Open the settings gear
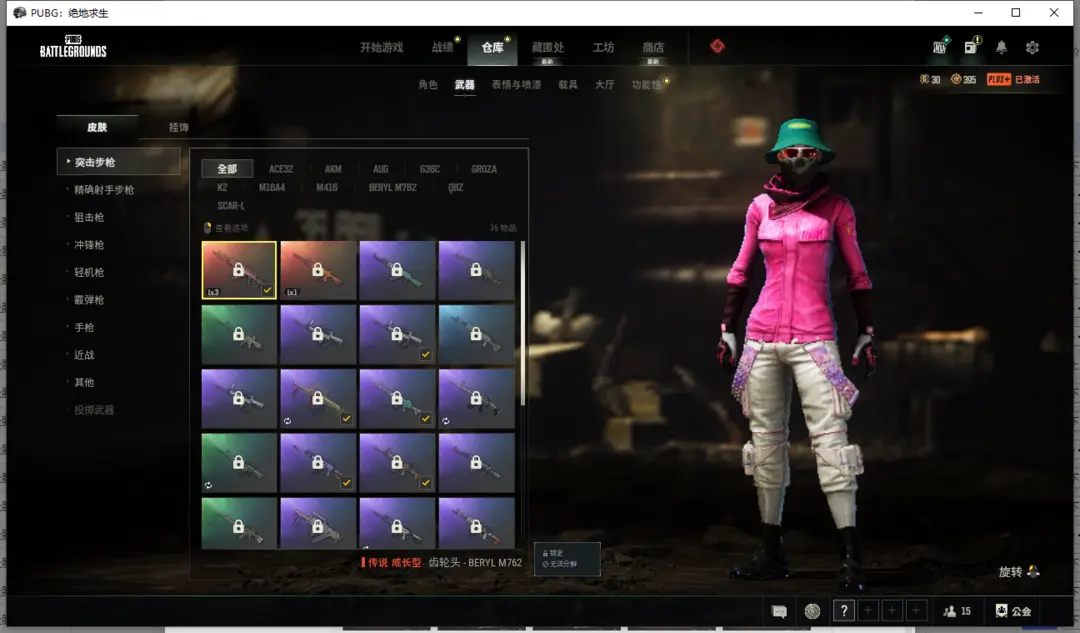The height and width of the screenshot is (633, 1080). (x=1032, y=48)
